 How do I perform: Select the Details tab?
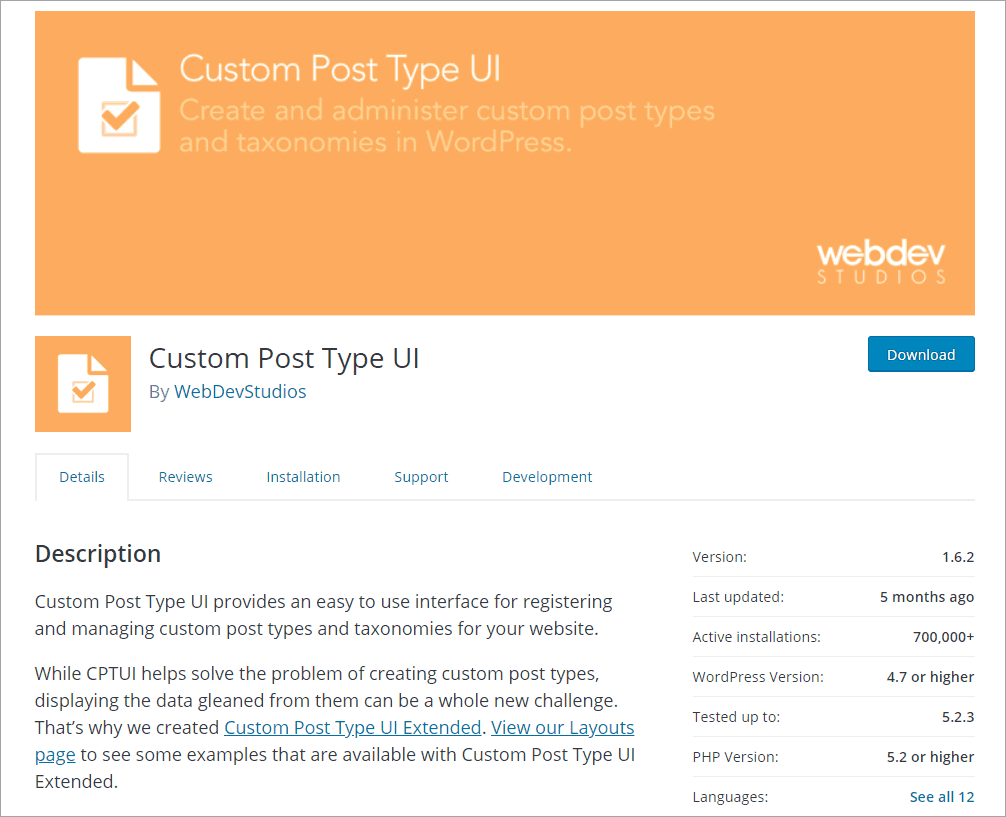[81, 477]
